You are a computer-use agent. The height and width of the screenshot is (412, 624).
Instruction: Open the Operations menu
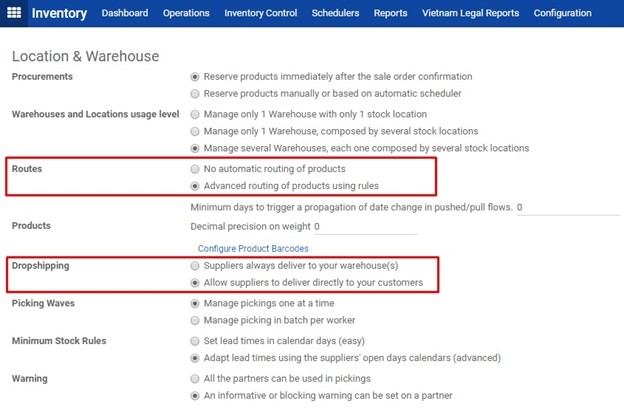click(186, 13)
